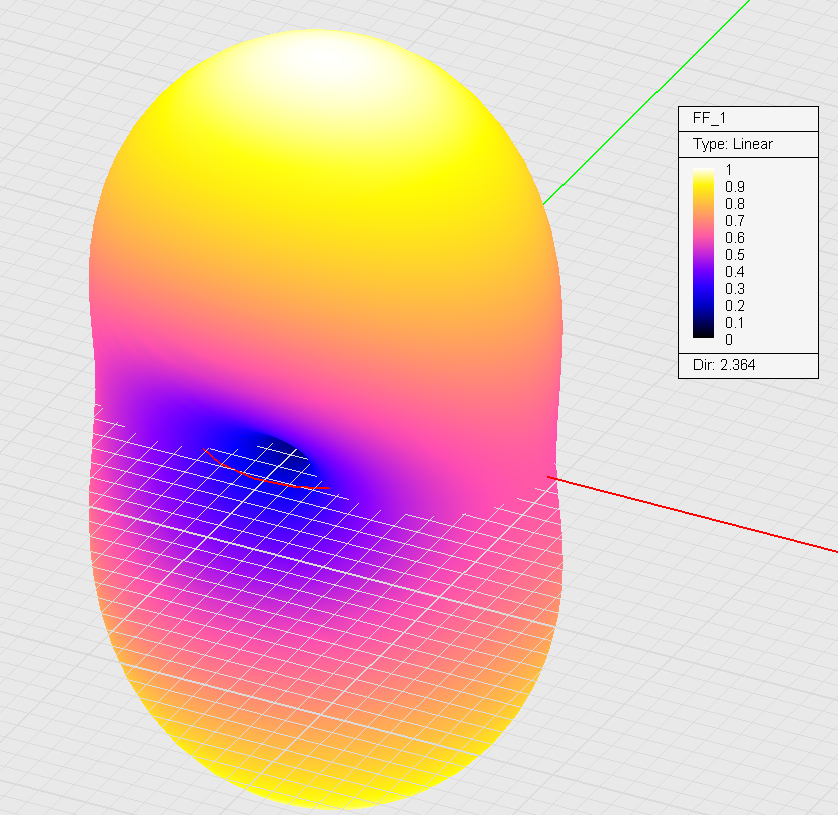
Task: Select the 1 label on color scale
Action: pyautogui.click(x=729, y=170)
